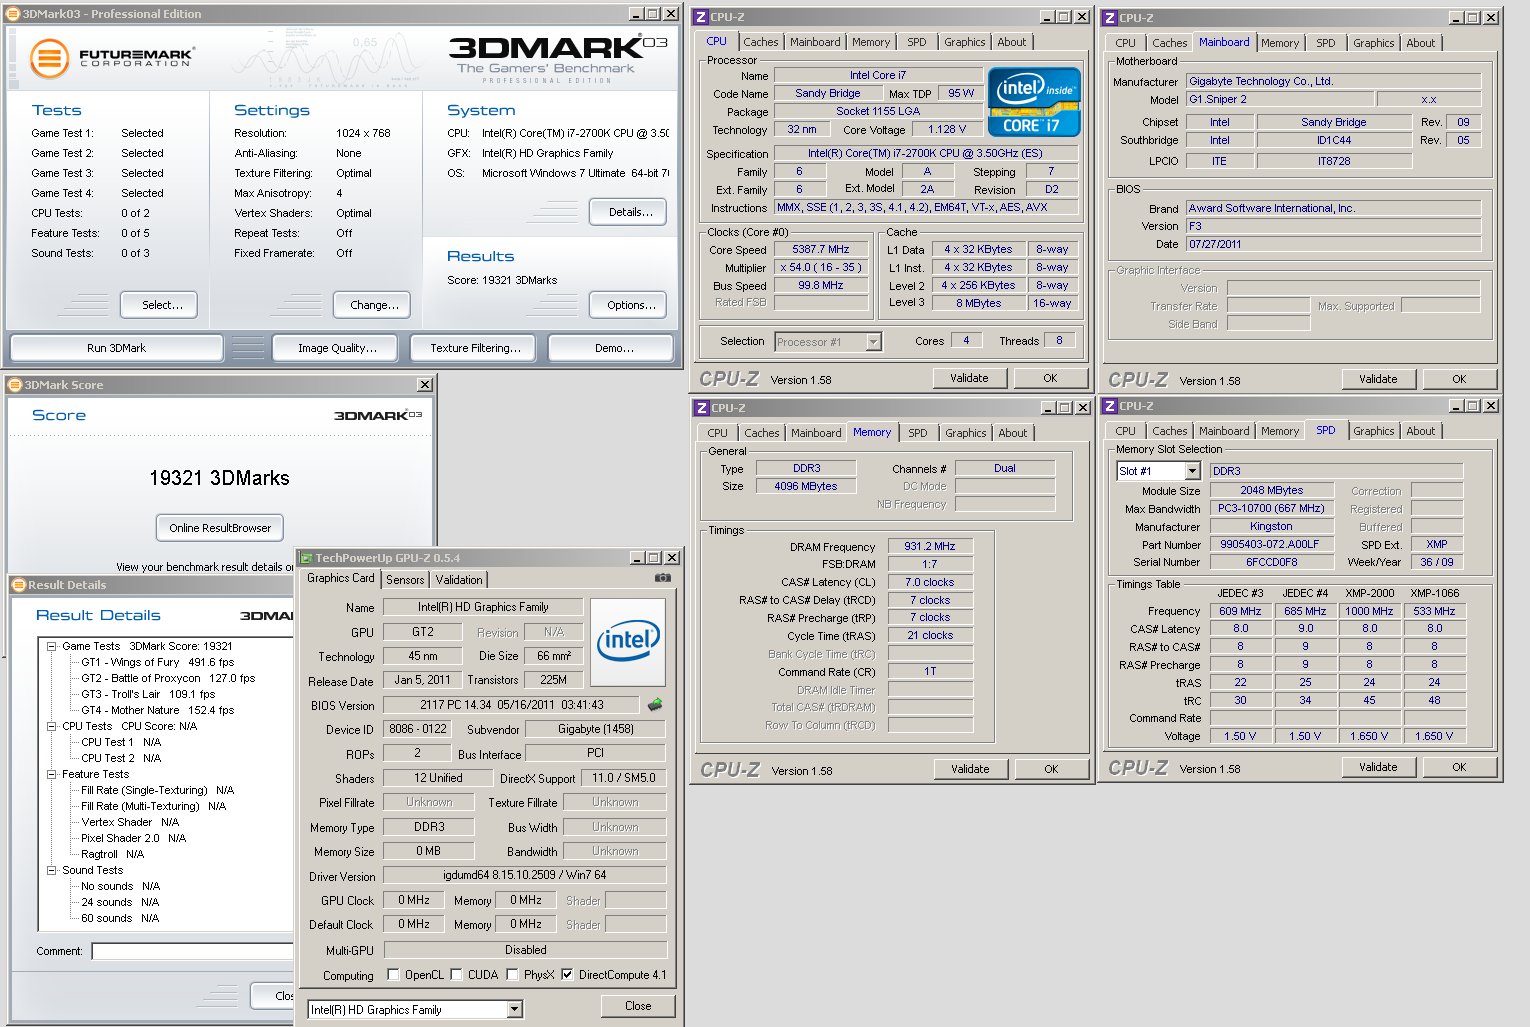Click the Details... system button
The image size is (1530, 1027).
[630, 212]
